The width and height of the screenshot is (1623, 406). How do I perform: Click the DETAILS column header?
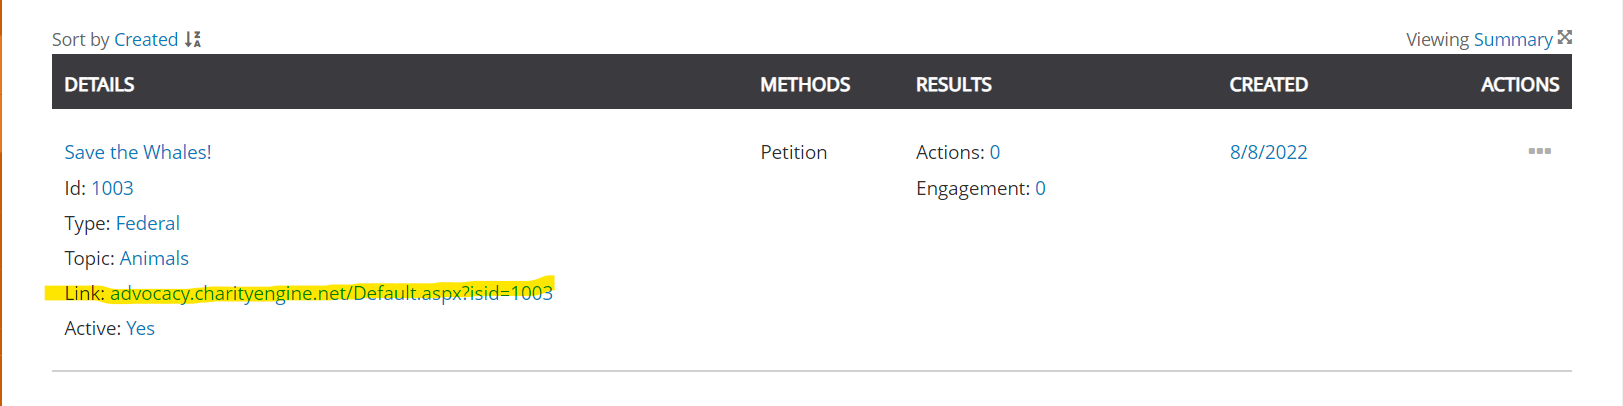point(99,85)
